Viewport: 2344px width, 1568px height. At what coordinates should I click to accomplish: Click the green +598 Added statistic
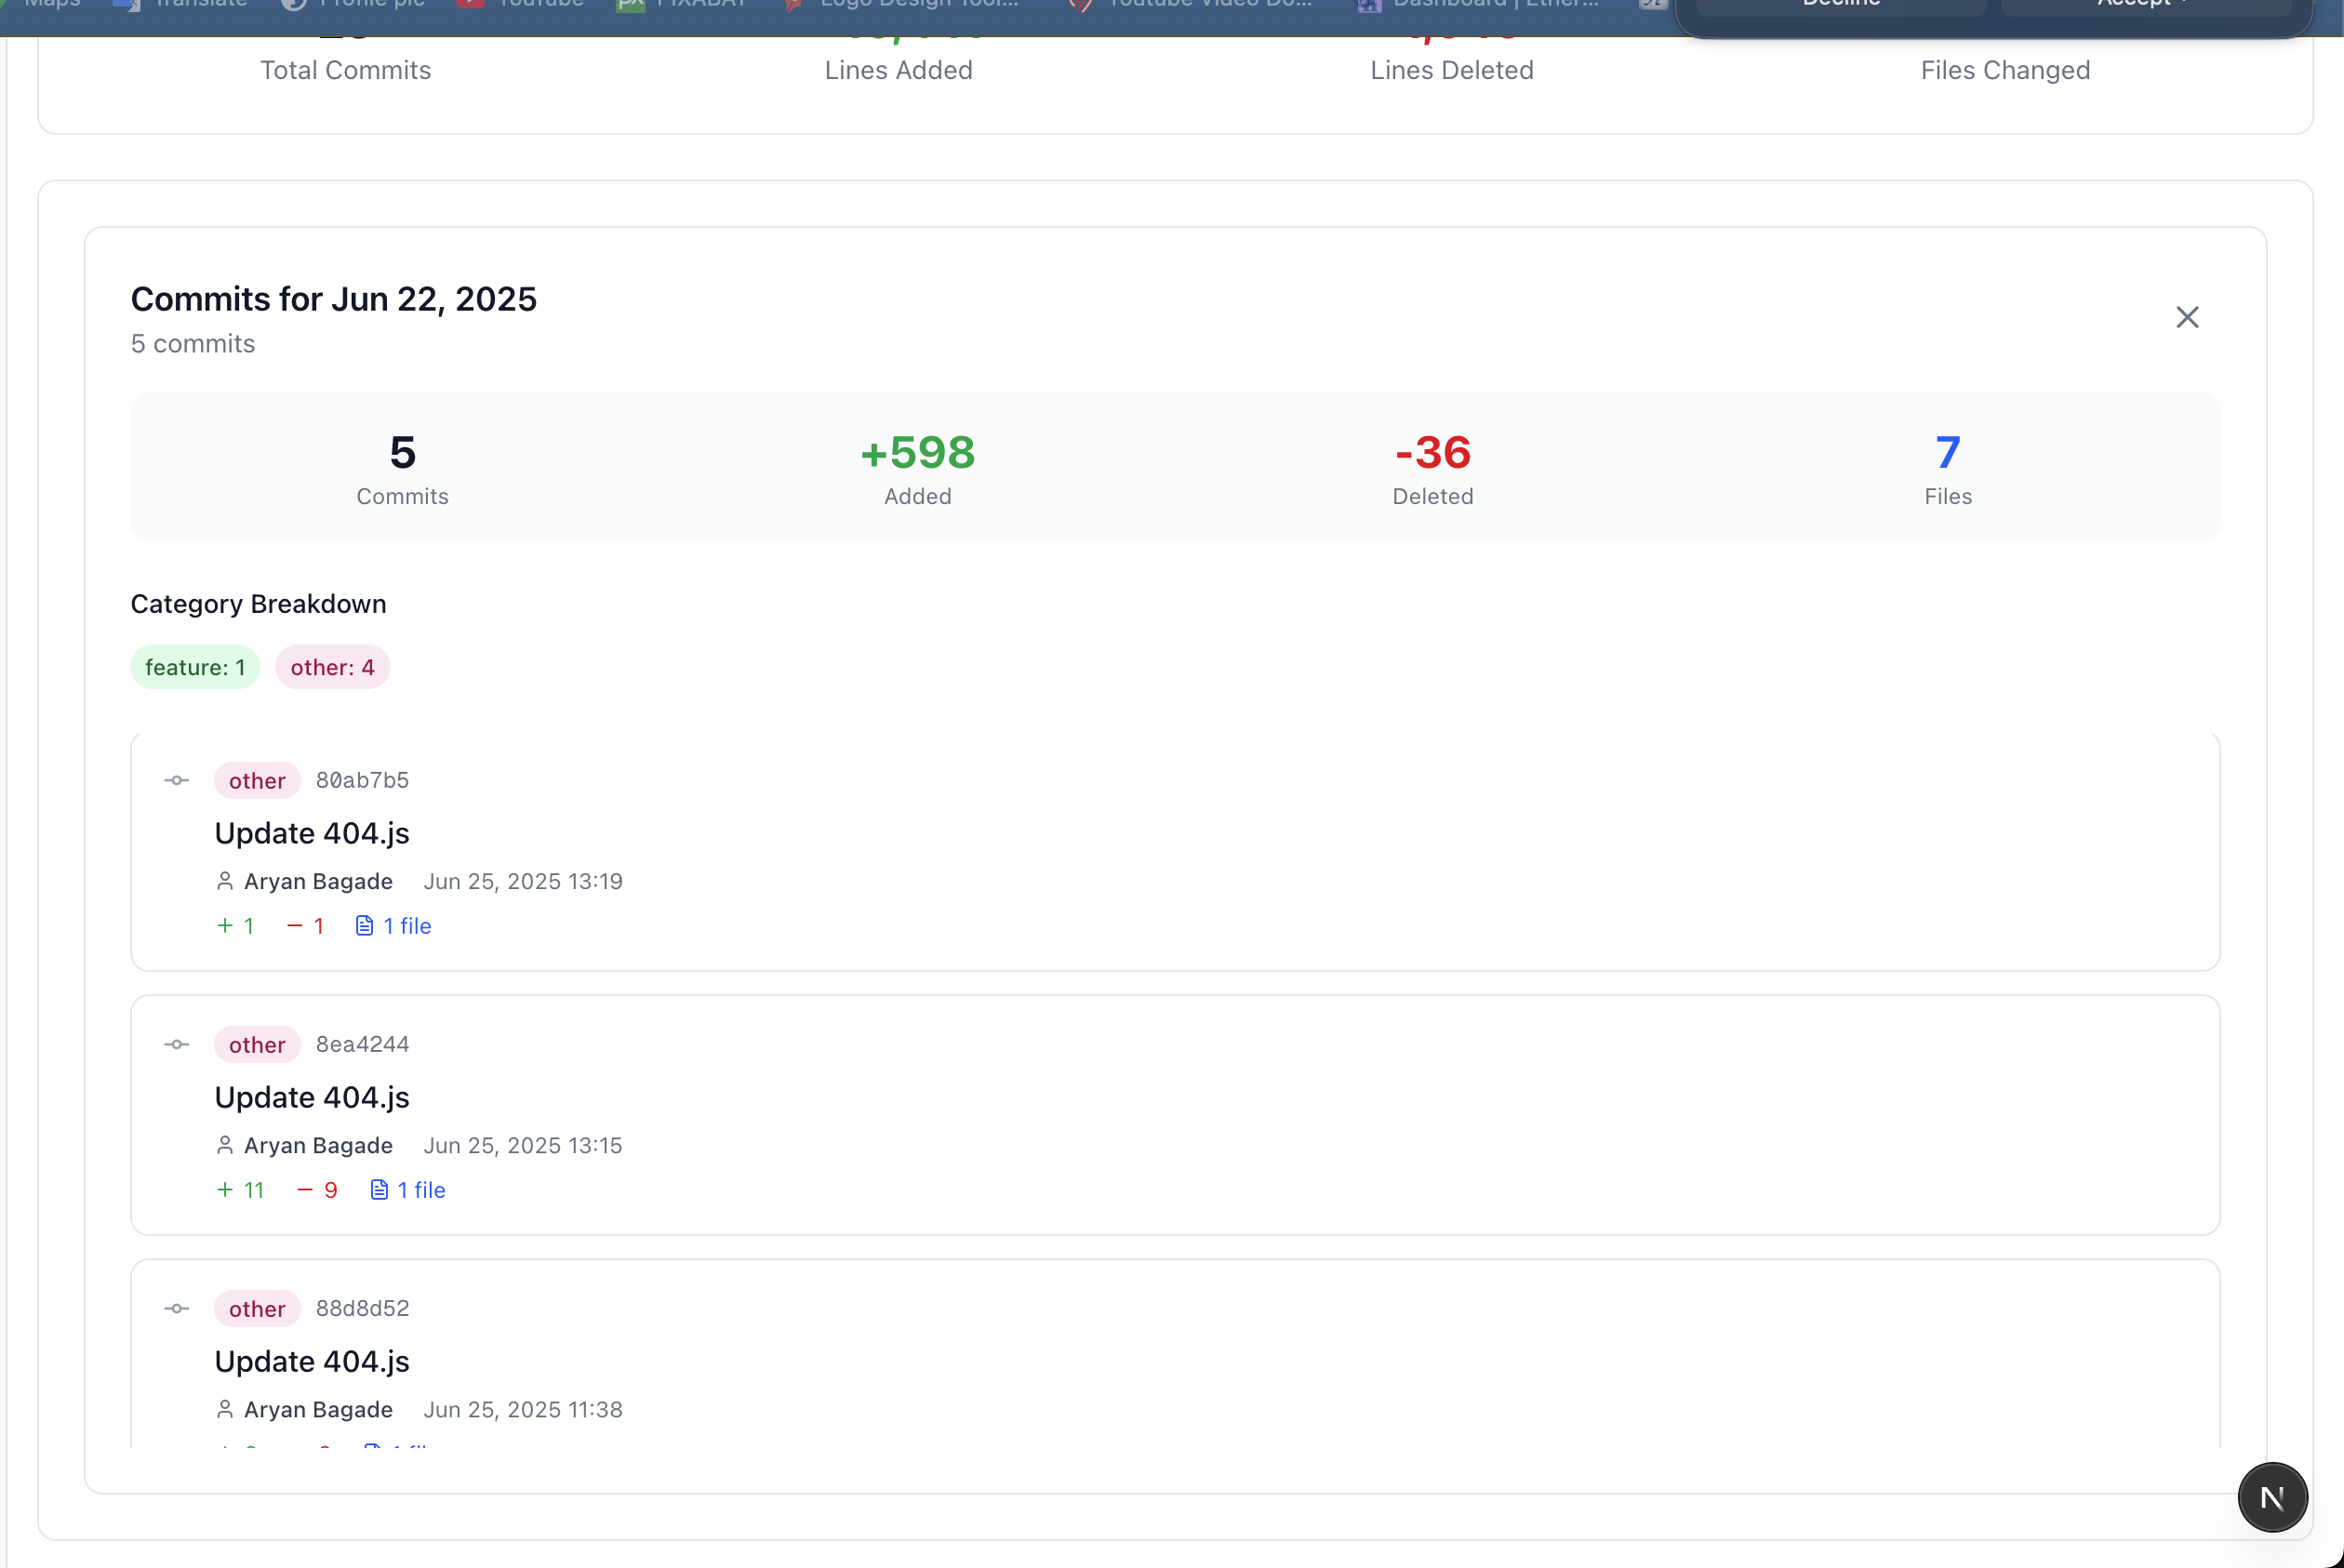pyautogui.click(x=917, y=453)
